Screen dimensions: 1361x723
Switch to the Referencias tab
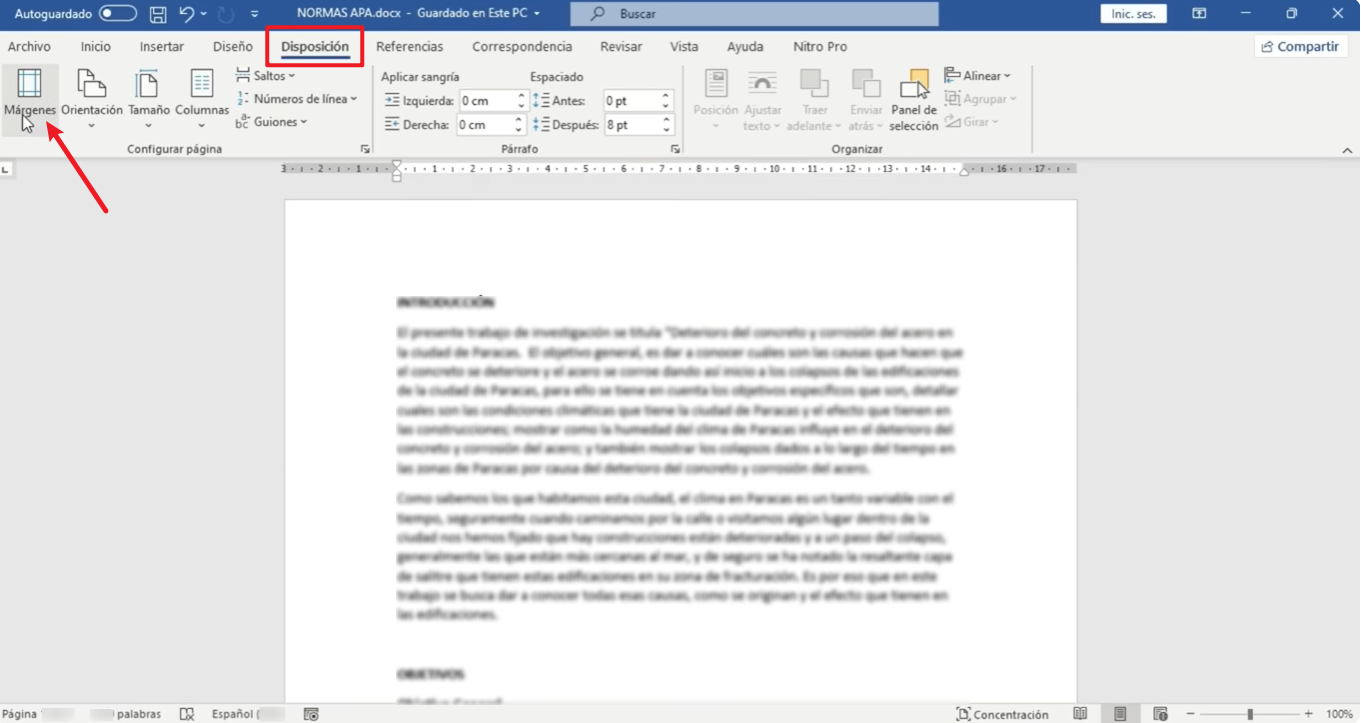point(410,46)
